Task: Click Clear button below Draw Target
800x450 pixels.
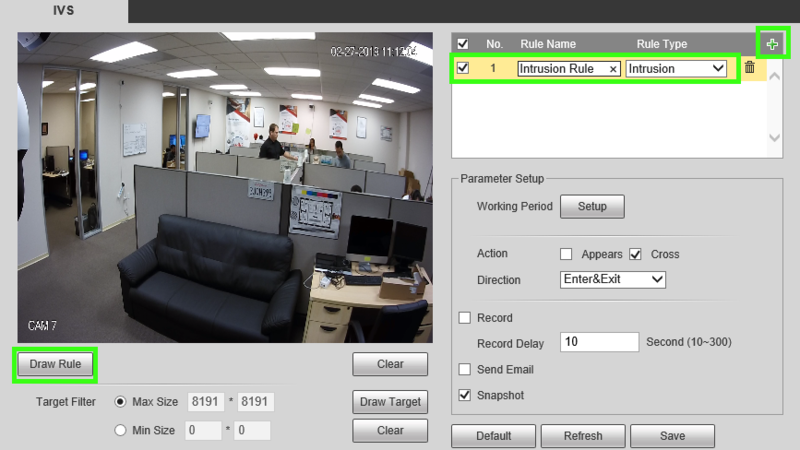Action: pyautogui.click(x=390, y=431)
